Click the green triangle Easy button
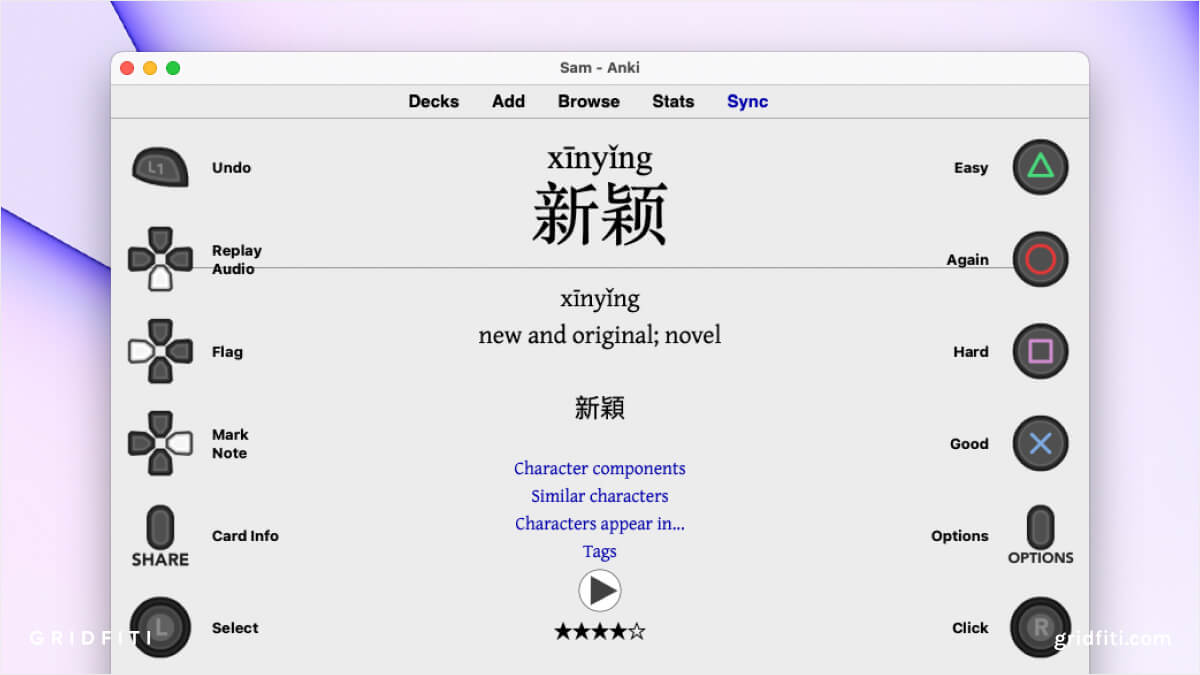1200x675 pixels. click(x=1041, y=167)
